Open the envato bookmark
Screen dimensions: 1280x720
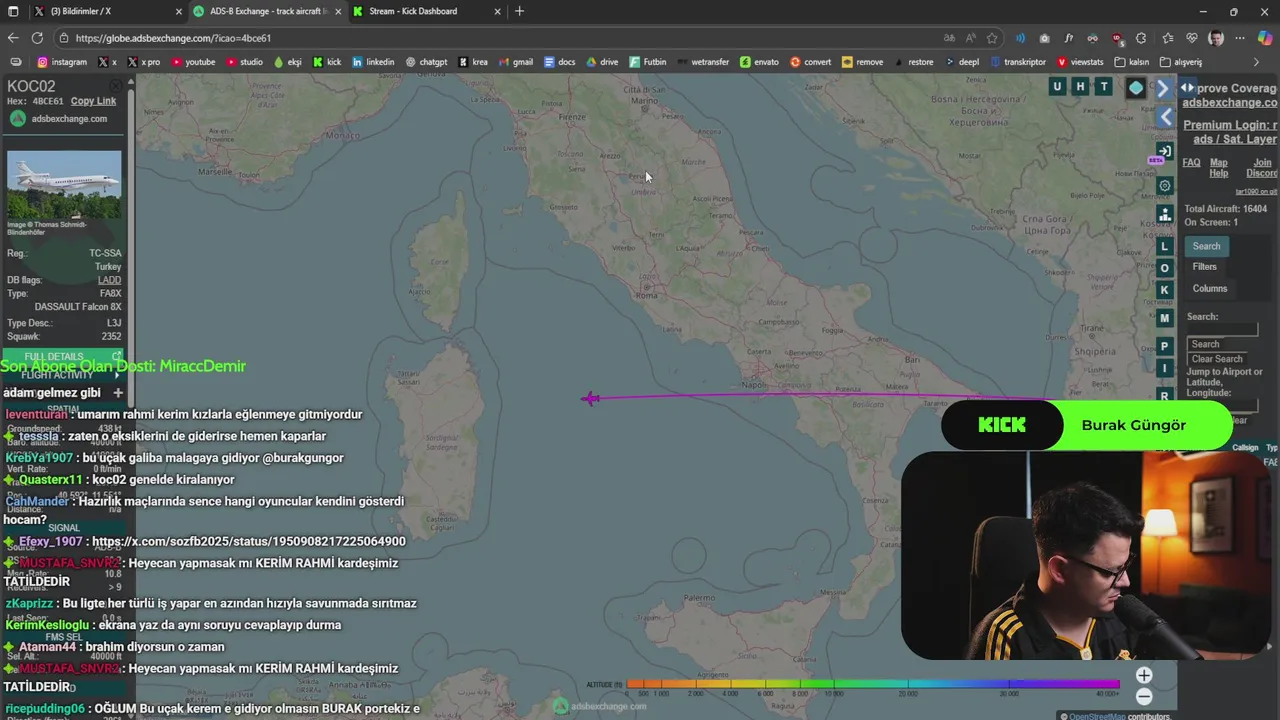click(759, 62)
